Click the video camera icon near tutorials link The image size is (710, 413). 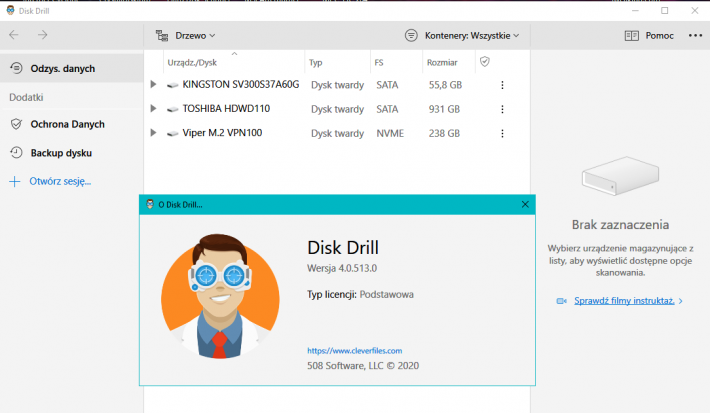561,301
